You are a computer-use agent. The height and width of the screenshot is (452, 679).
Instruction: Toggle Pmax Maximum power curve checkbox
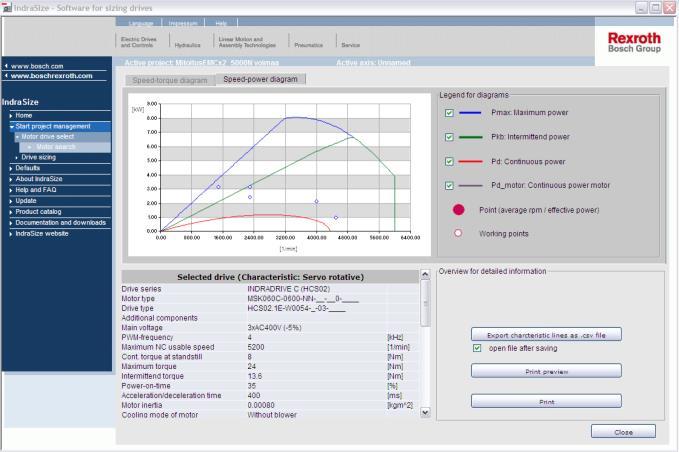pyautogui.click(x=449, y=113)
